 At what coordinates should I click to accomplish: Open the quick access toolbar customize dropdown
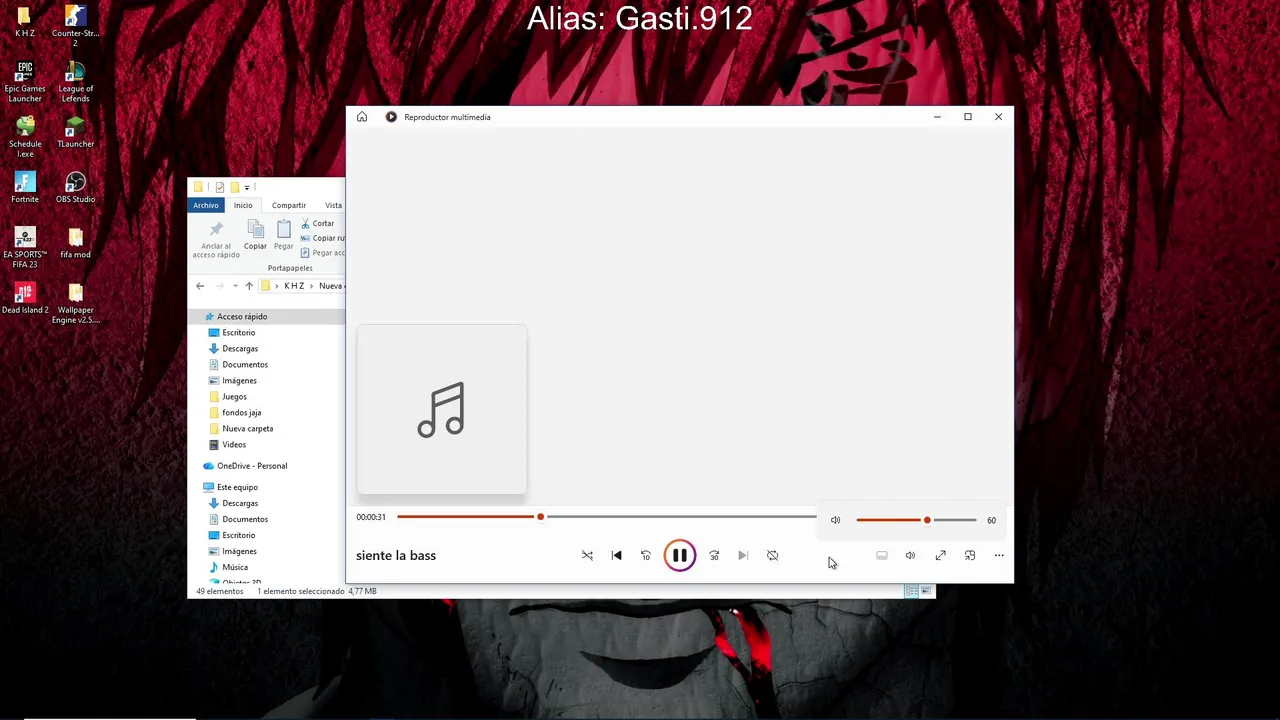[x=247, y=187]
